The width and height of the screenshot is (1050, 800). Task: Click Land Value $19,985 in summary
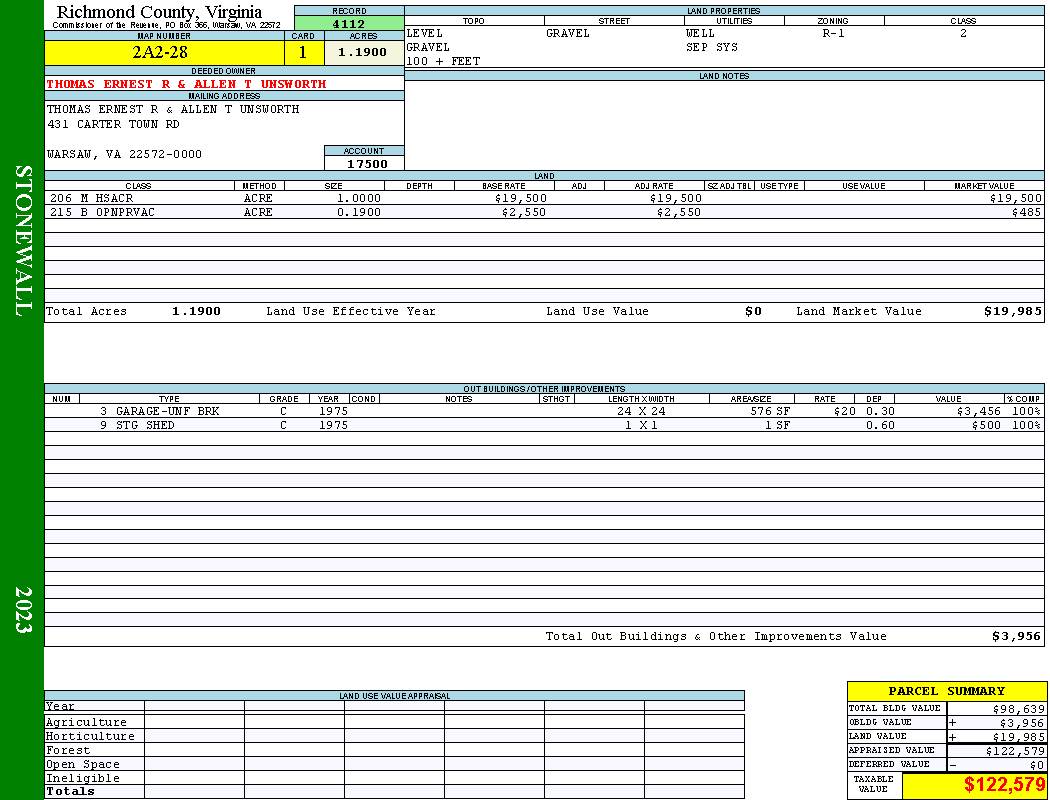click(1019, 737)
